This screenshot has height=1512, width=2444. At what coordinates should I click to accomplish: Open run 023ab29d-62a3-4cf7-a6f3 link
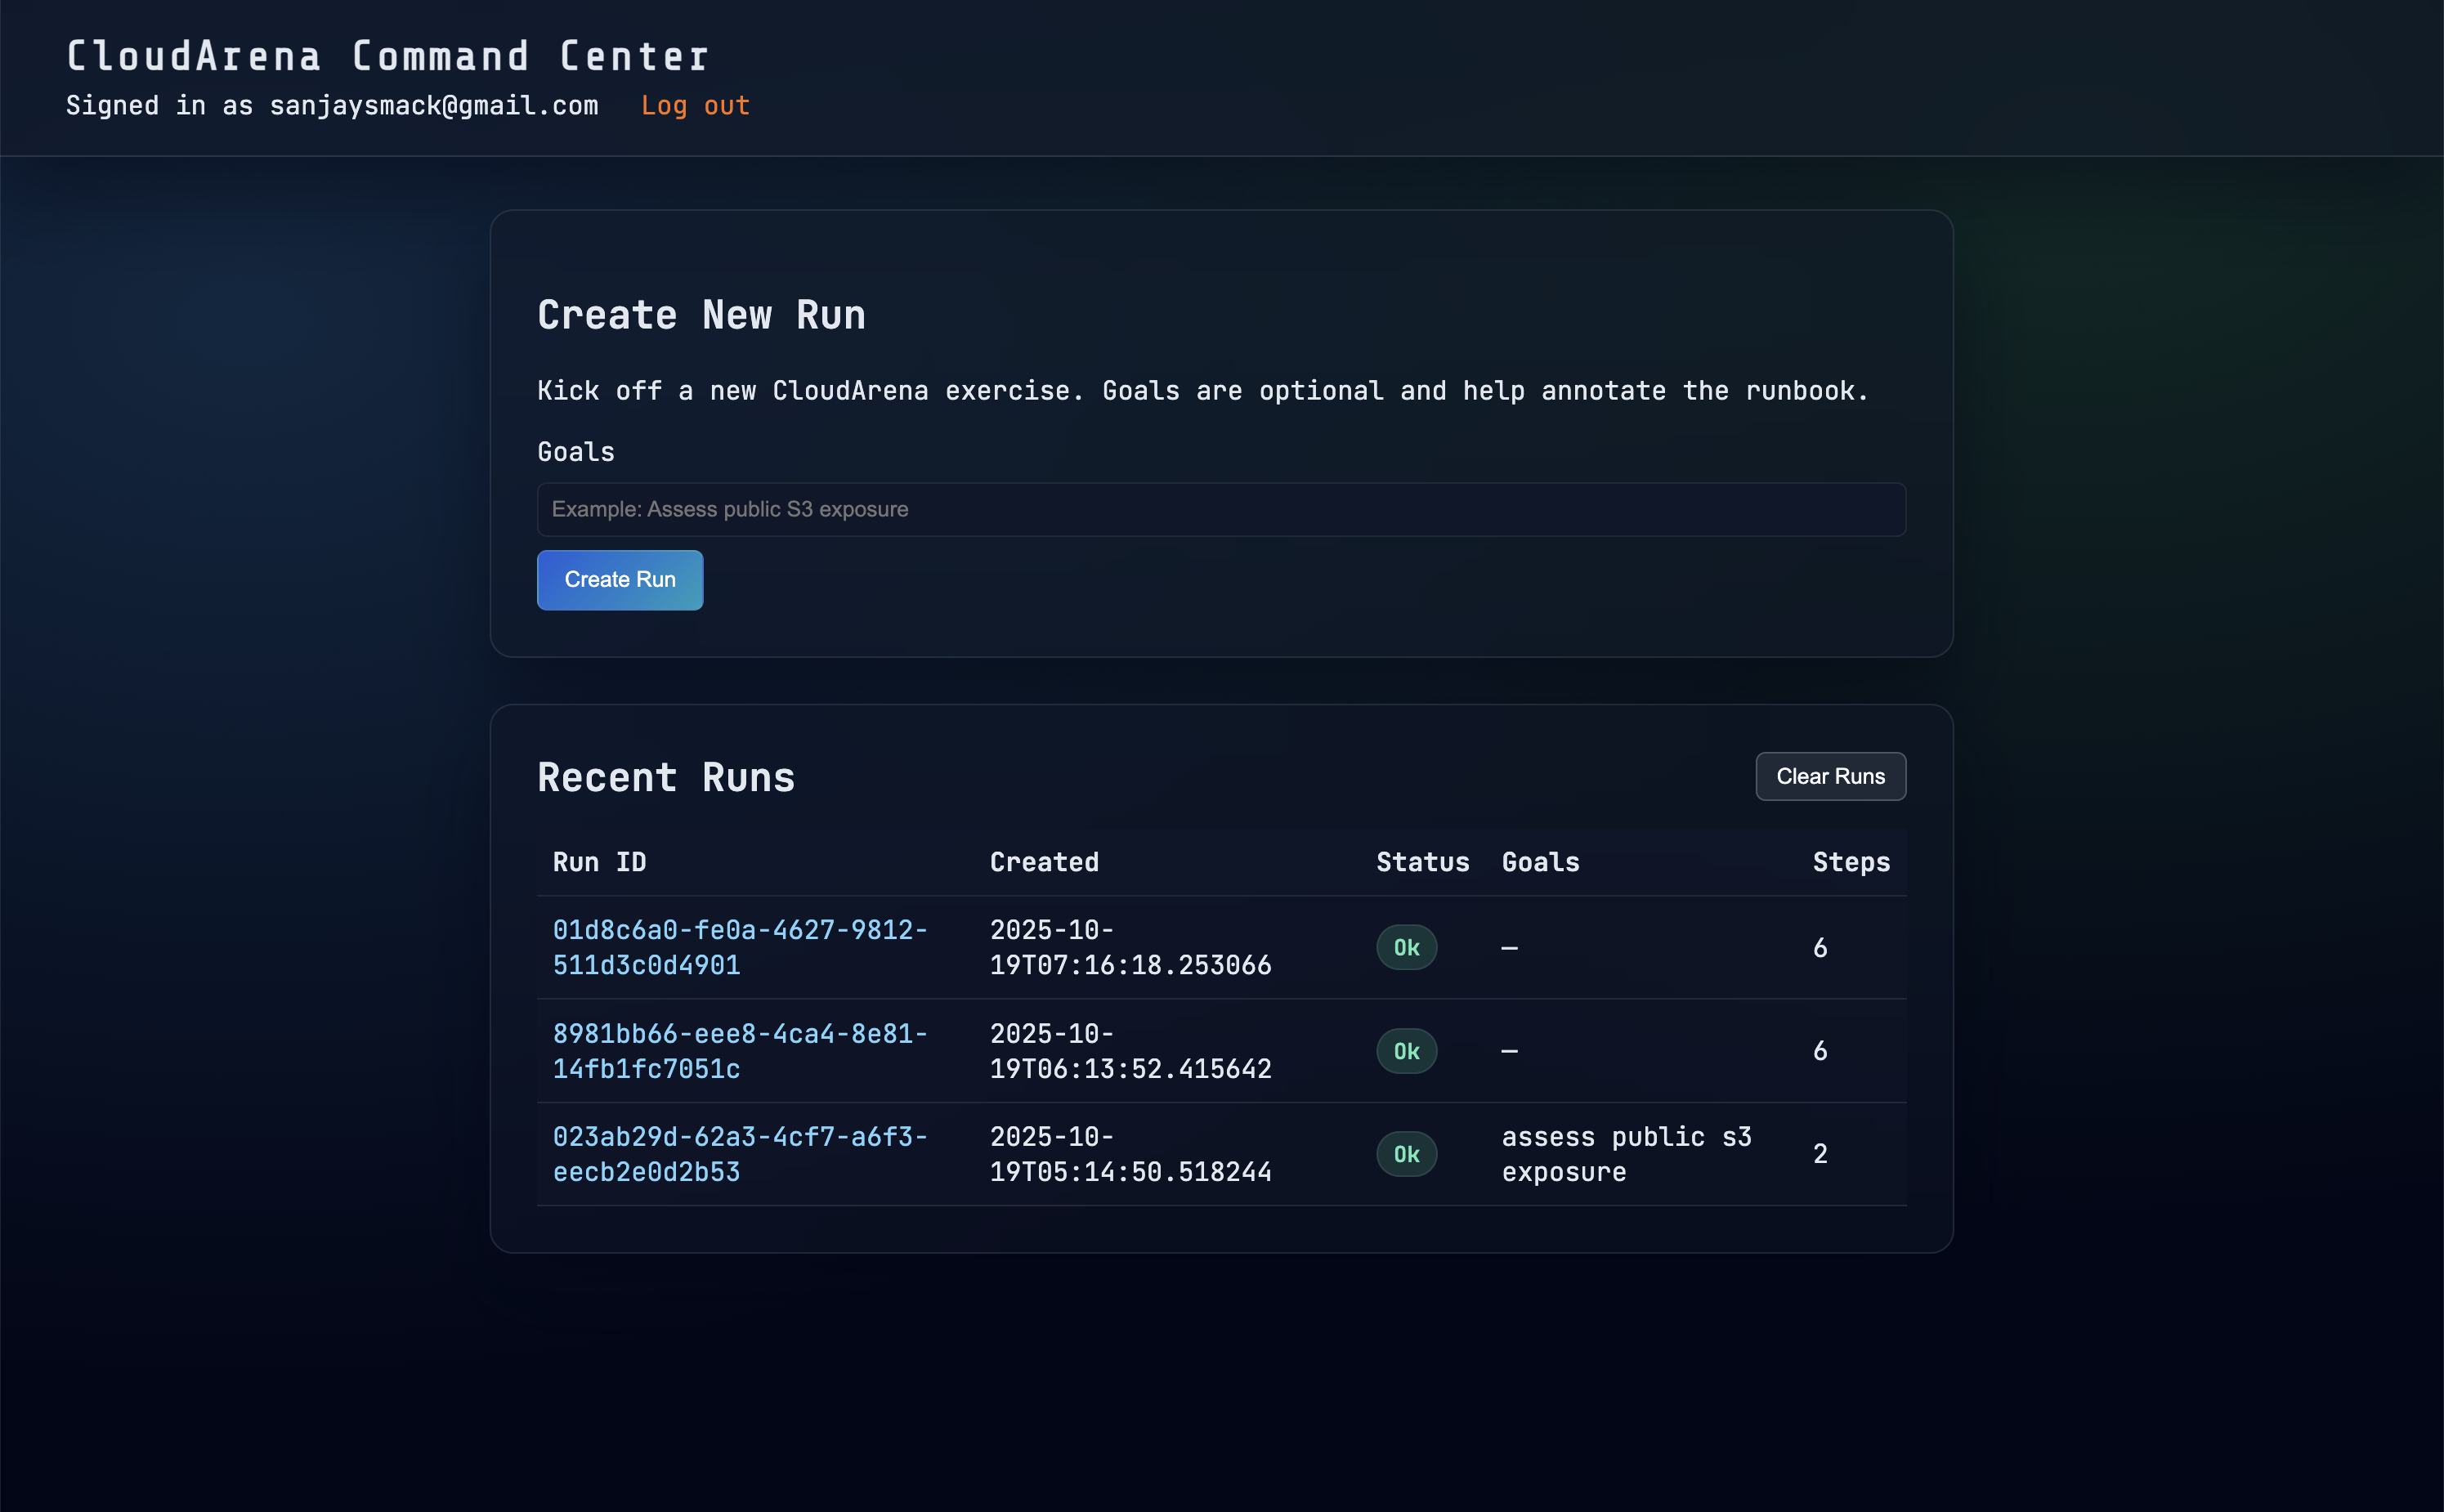coord(739,1154)
